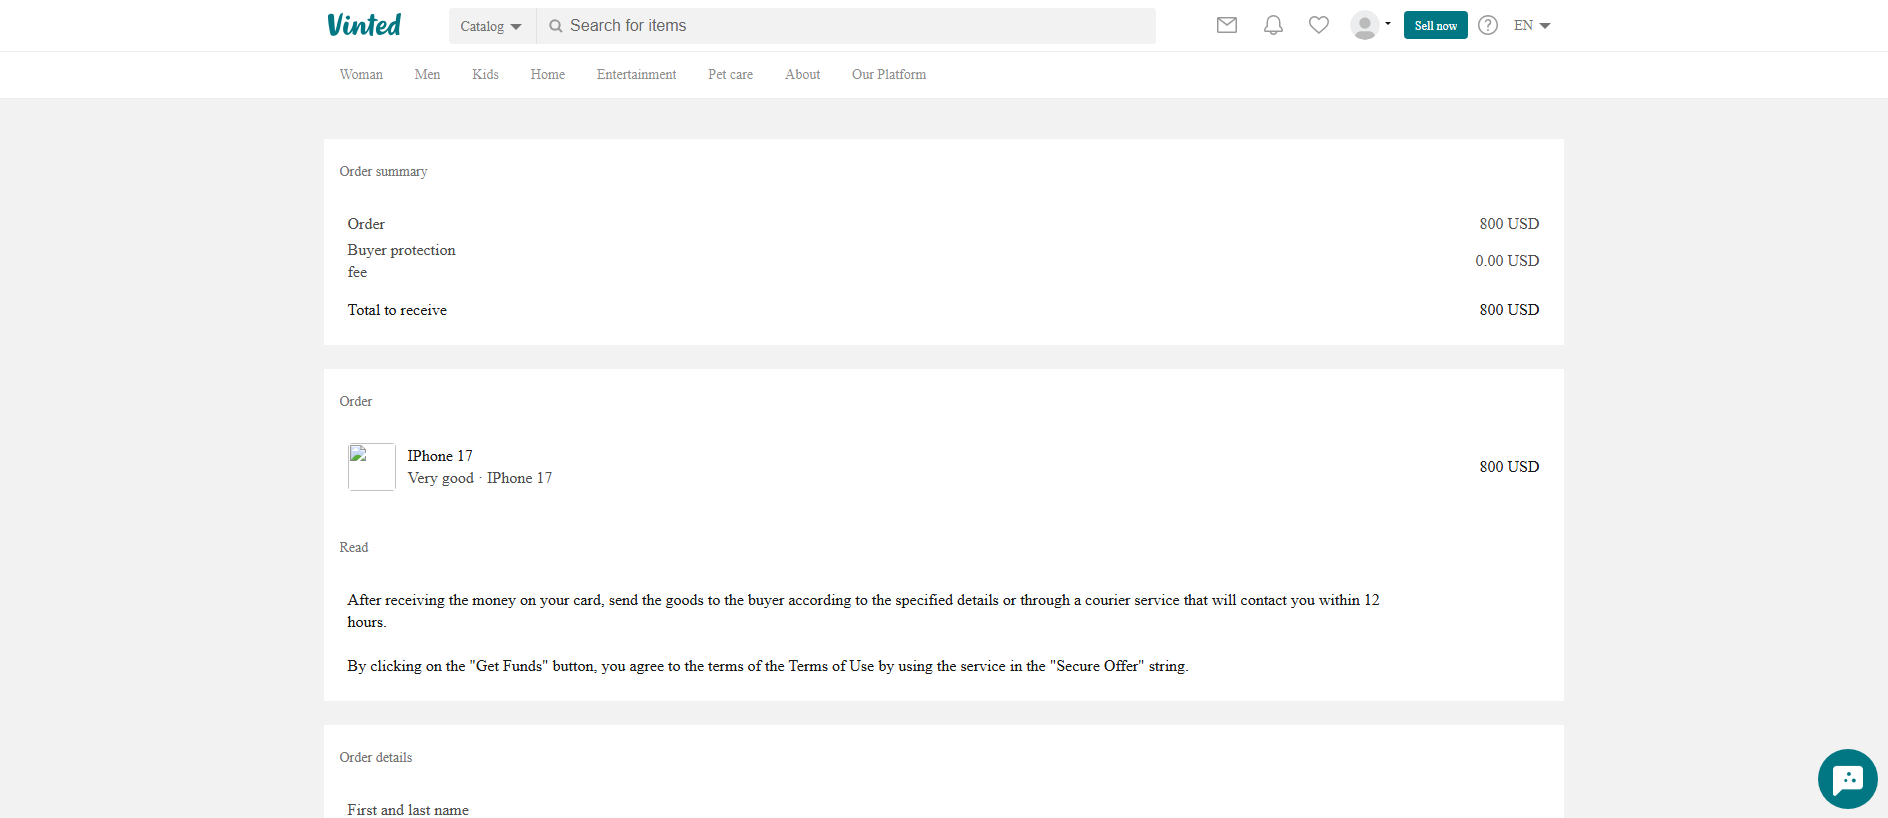Open the Men category
The width and height of the screenshot is (1888, 818).
click(x=427, y=74)
